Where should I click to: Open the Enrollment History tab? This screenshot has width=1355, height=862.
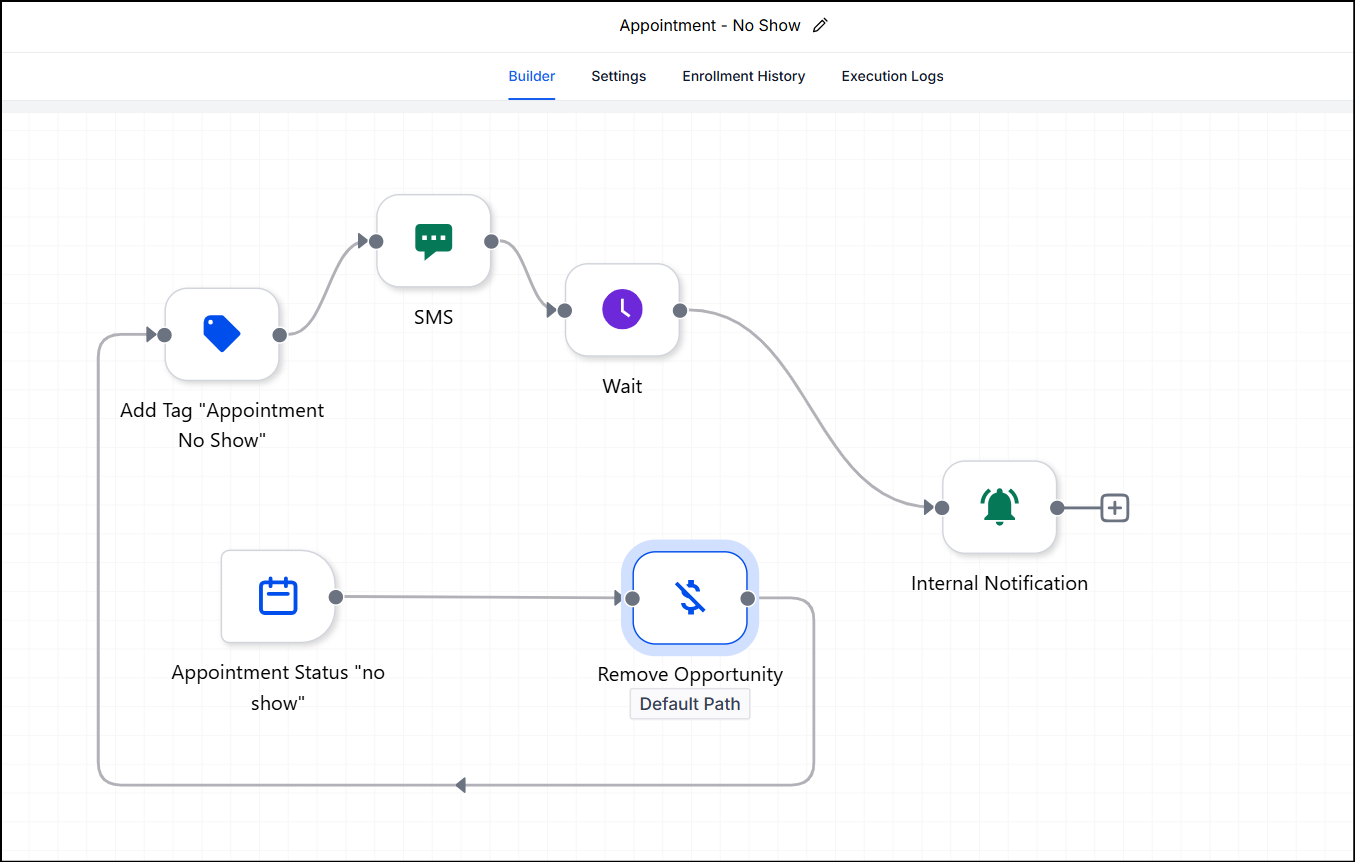pos(744,76)
